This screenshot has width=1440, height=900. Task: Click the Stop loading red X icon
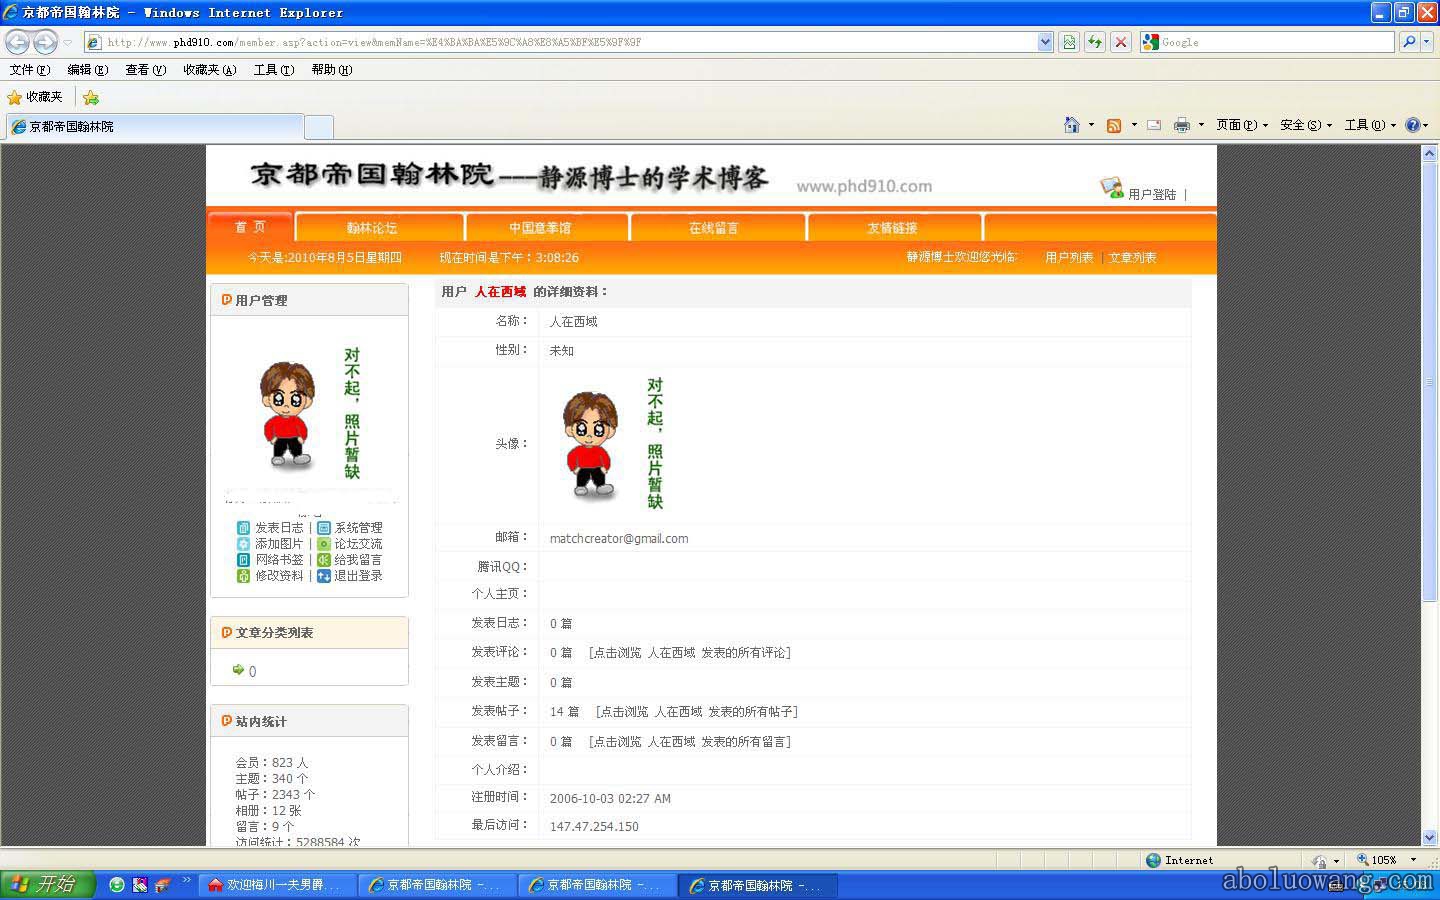pos(1121,42)
